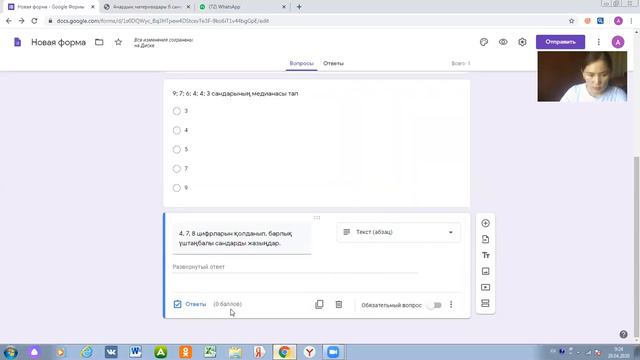640x360 pixels.
Task: Switch to the second browser tab
Action: 147,7
